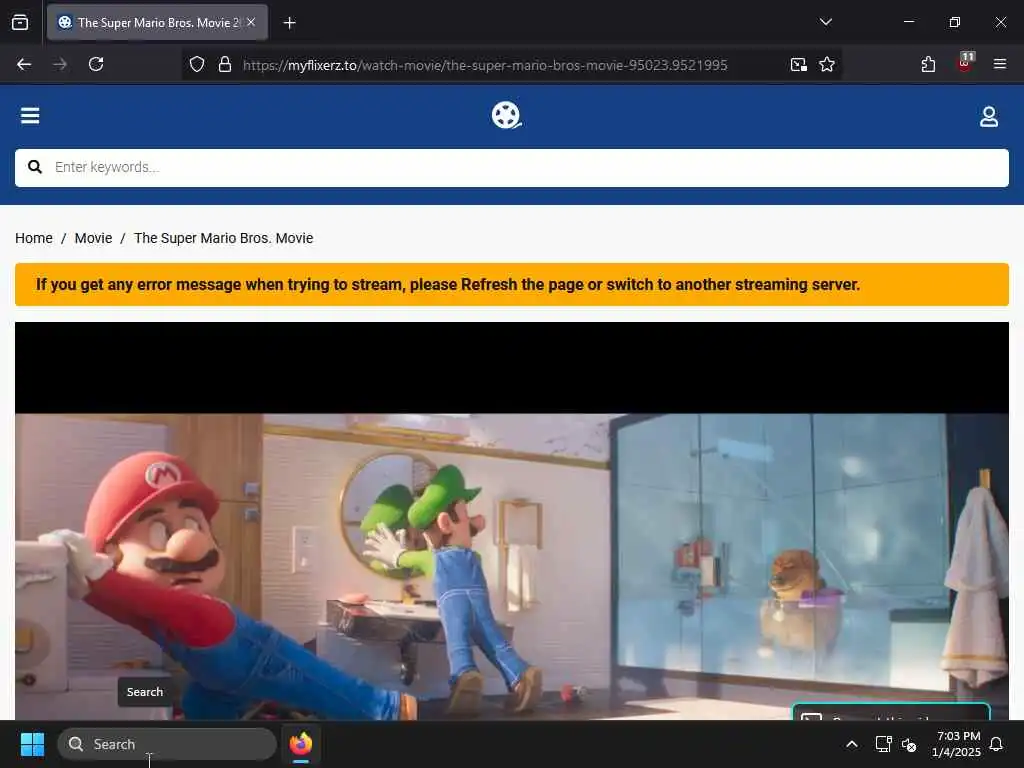Select the Super Mario Bros. Movie browser tab

(x=157, y=22)
